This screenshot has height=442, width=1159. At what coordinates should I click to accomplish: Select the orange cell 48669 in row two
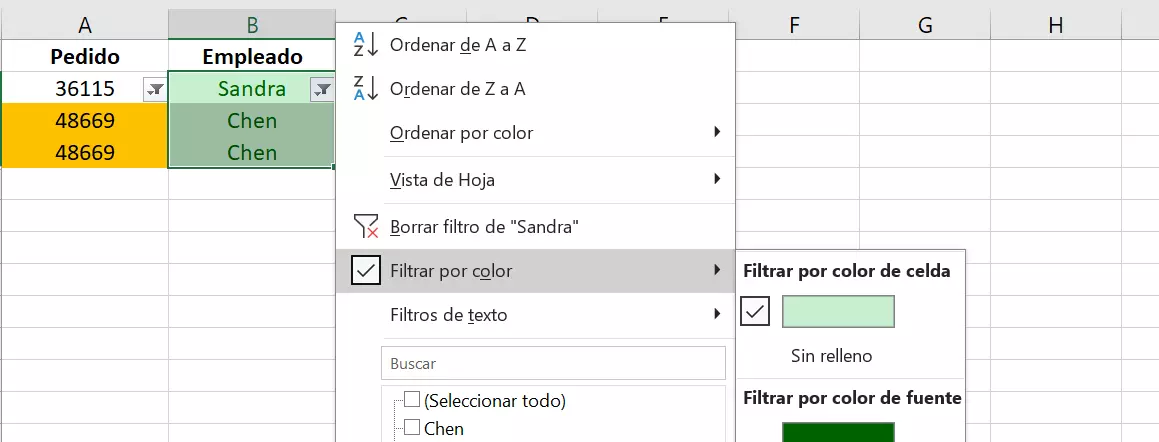pyautogui.click(x=85, y=121)
